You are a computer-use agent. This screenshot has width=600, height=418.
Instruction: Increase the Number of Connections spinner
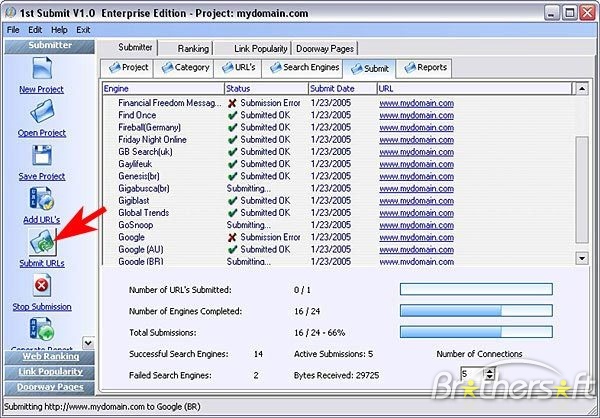click(x=490, y=370)
